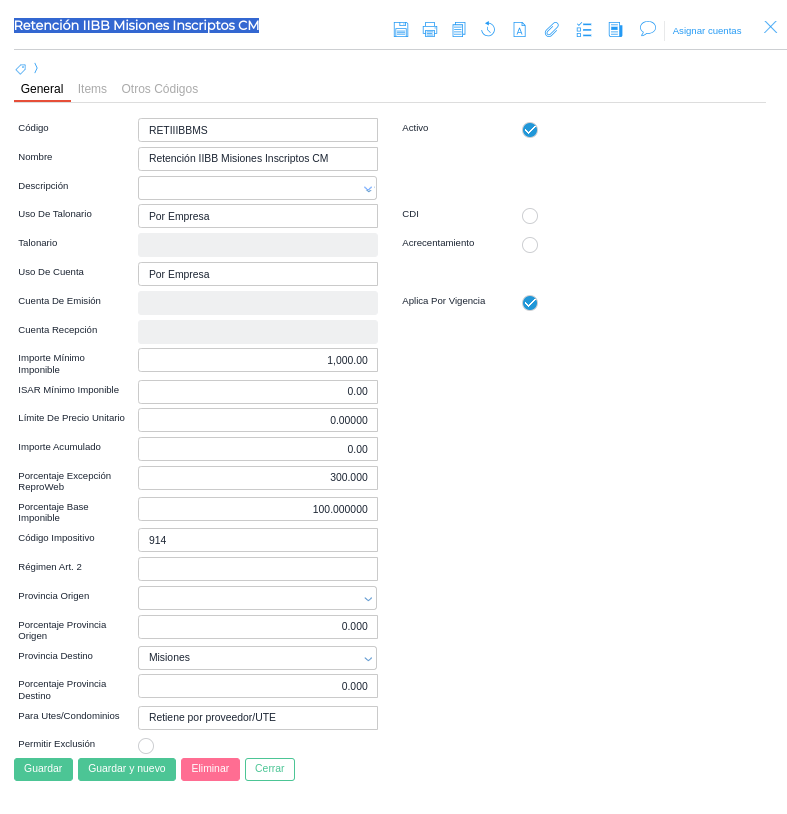The height and width of the screenshot is (814, 787).
Task: Open attachments with the paperclip icon
Action: [552, 30]
